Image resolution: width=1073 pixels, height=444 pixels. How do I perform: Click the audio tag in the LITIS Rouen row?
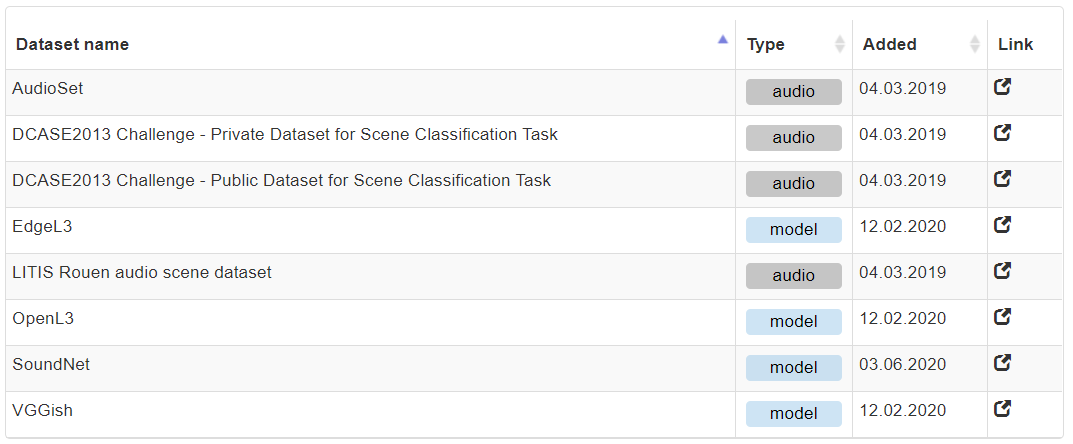tap(794, 276)
